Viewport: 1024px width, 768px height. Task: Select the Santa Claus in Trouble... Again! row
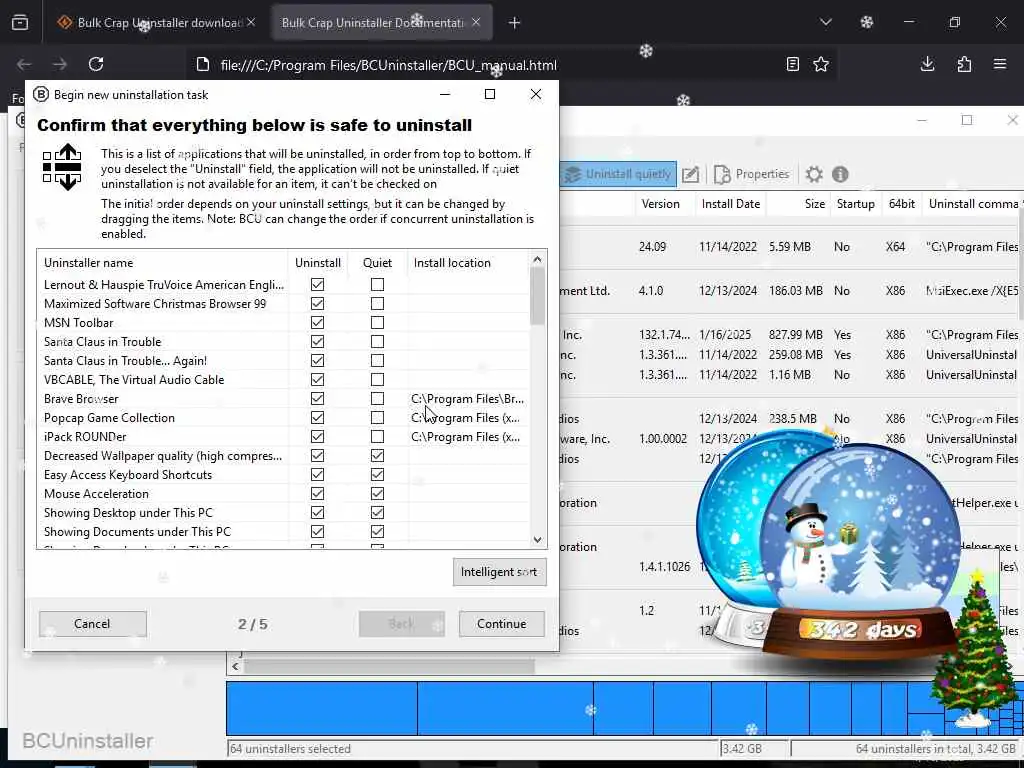[283, 360]
